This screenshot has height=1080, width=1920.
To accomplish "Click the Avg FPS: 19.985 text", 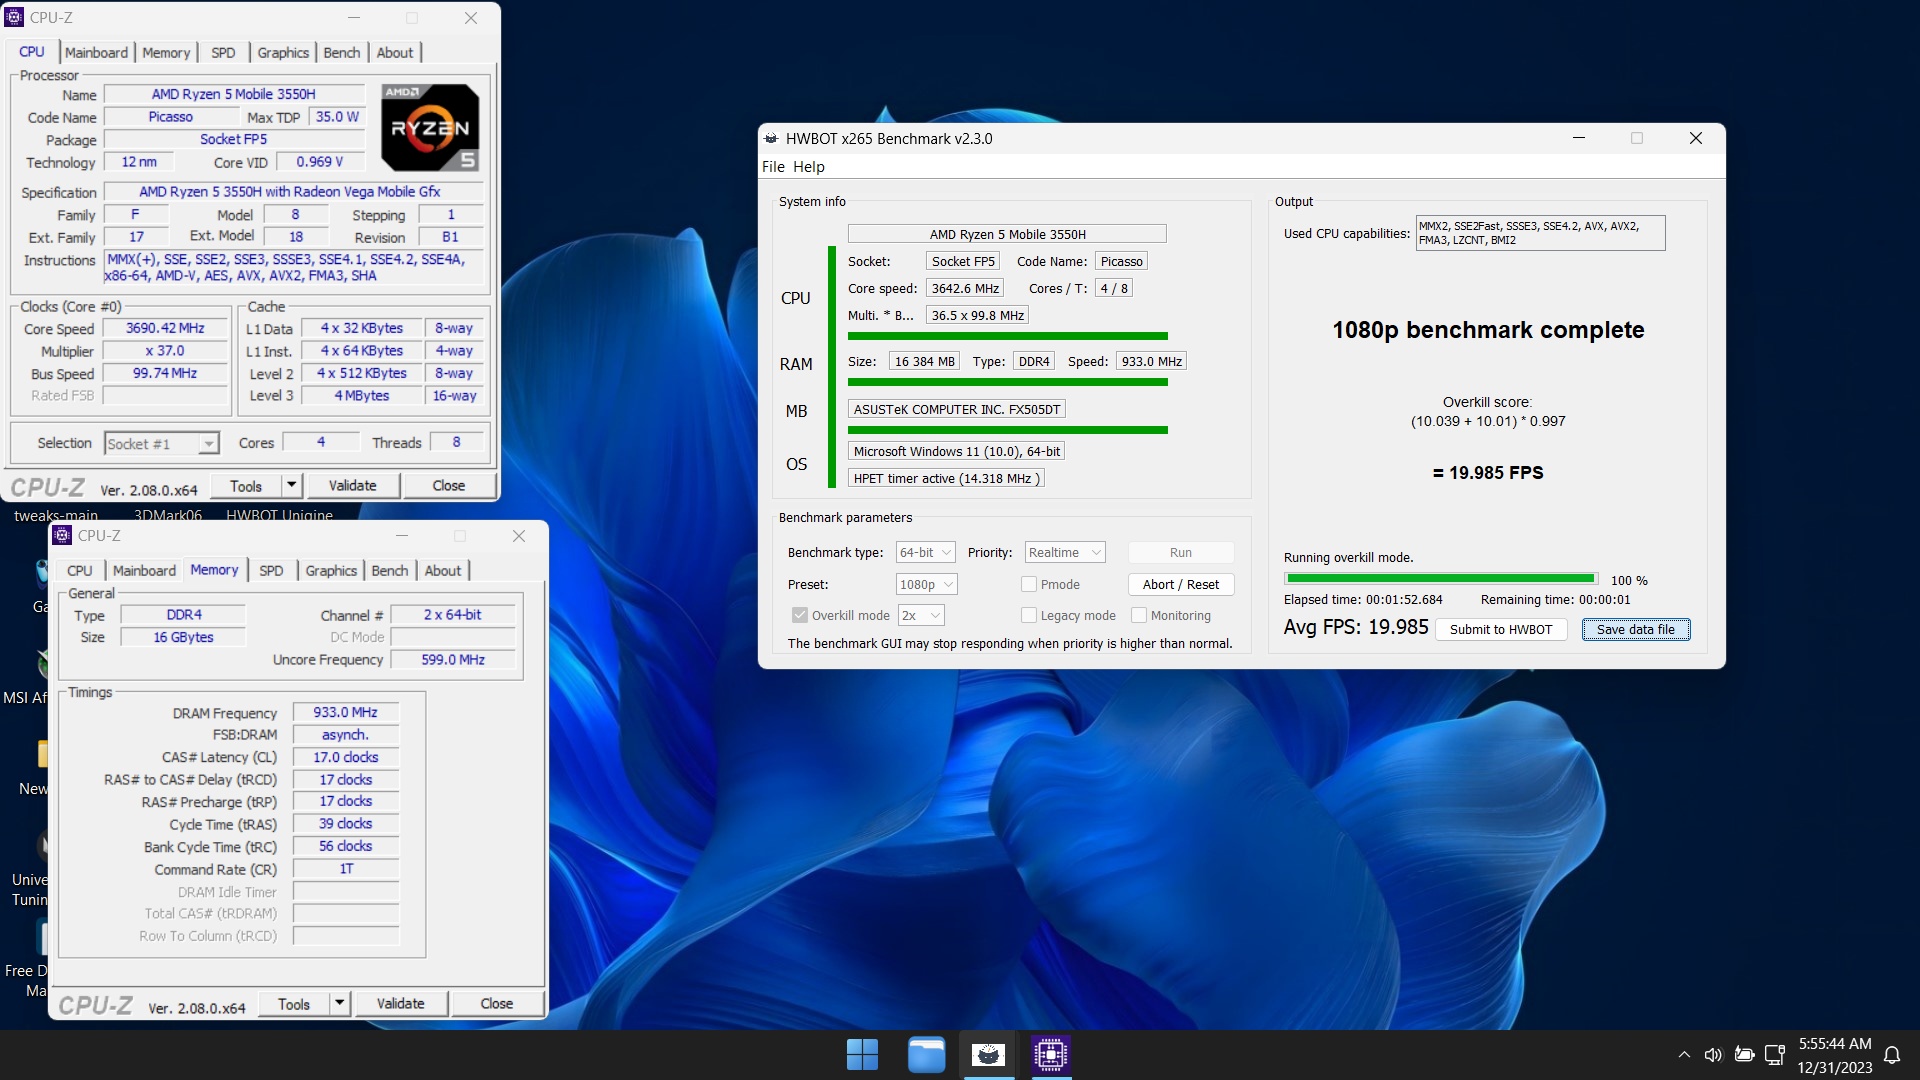I will click(1356, 627).
